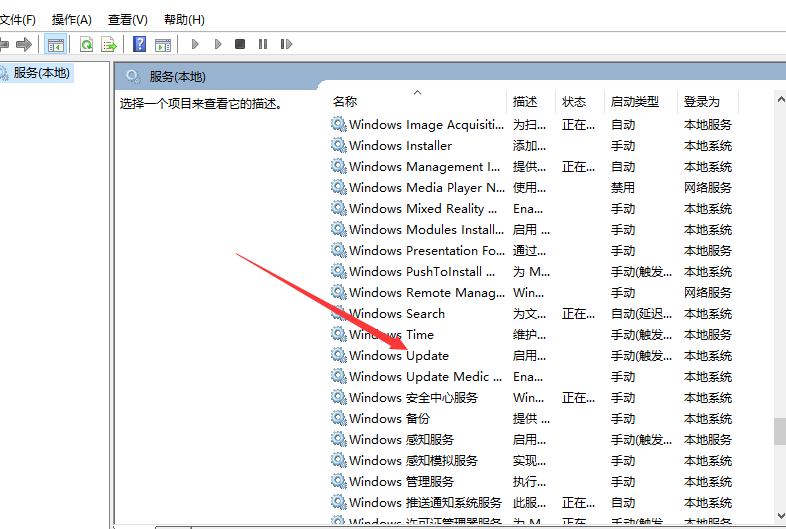The height and width of the screenshot is (529, 786).
Task: Click the stop service square icon
Action: (240, 44)
